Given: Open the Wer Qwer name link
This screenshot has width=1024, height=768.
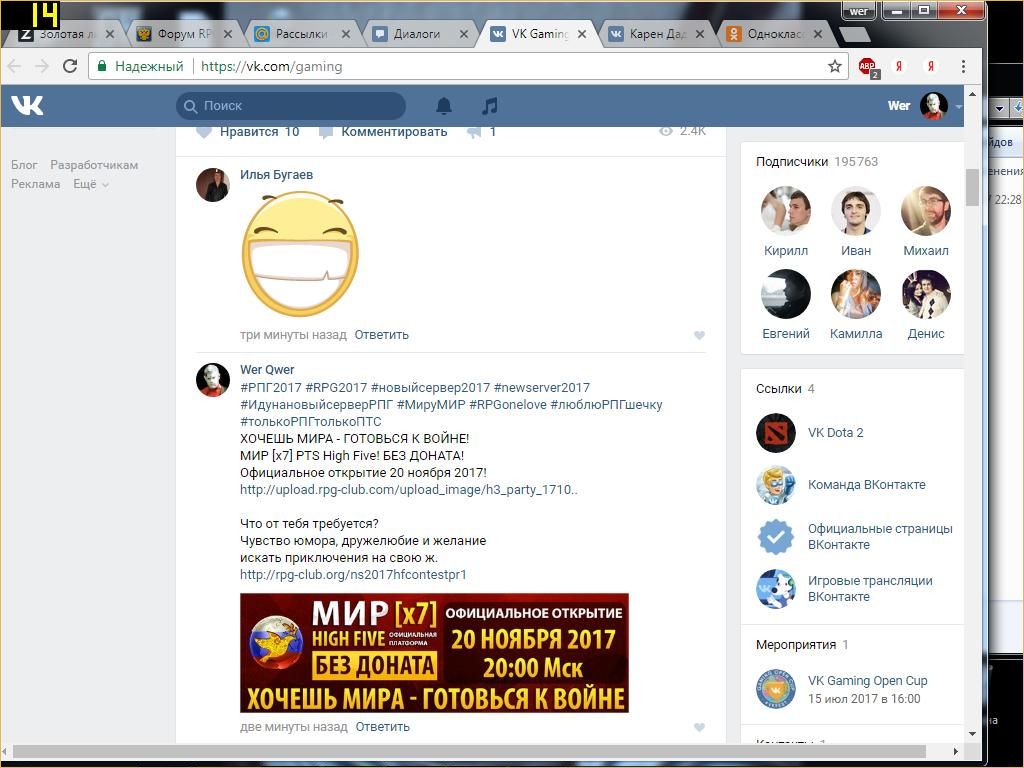Looking at the screenshot, I should pos(267,370).
